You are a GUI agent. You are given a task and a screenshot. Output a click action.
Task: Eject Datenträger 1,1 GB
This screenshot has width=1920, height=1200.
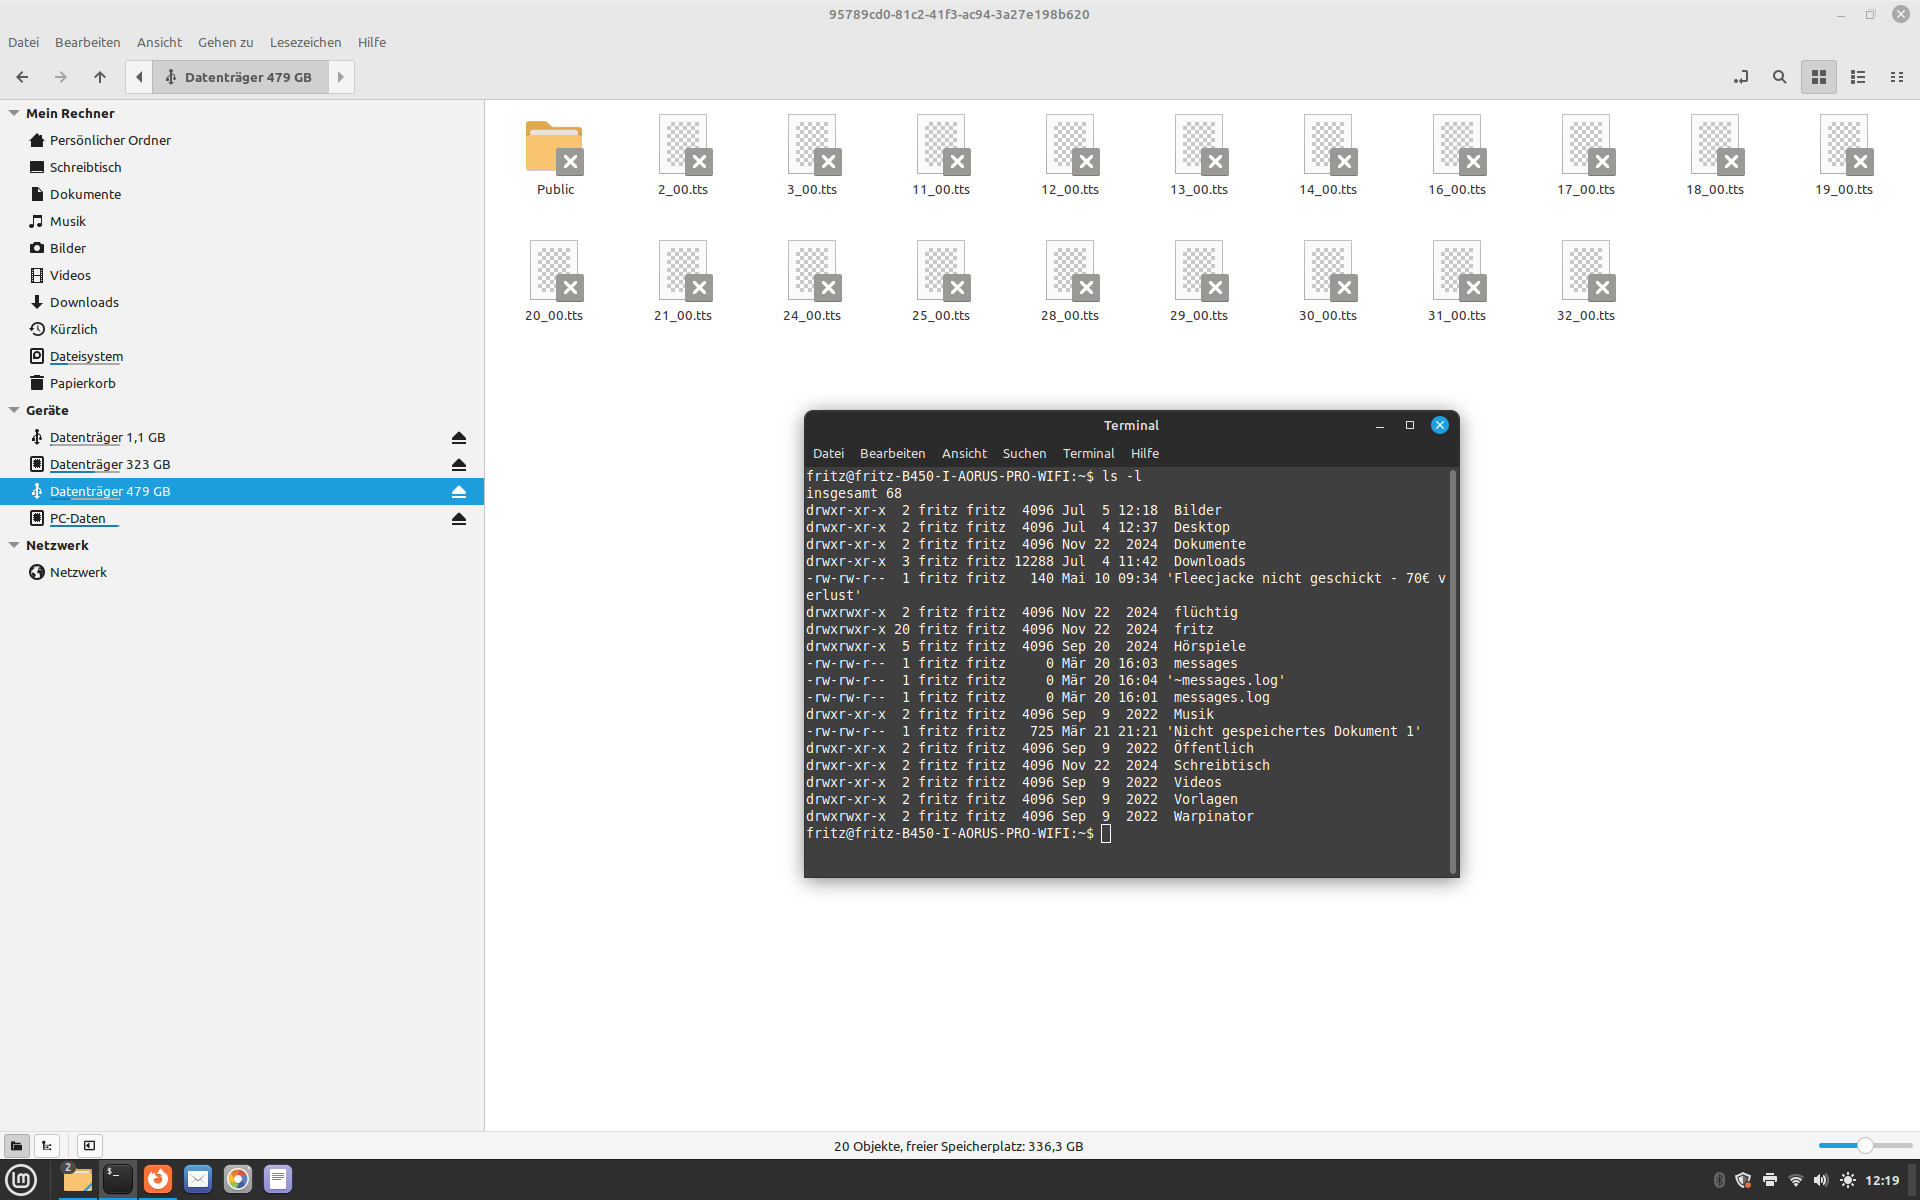point(459,438)
